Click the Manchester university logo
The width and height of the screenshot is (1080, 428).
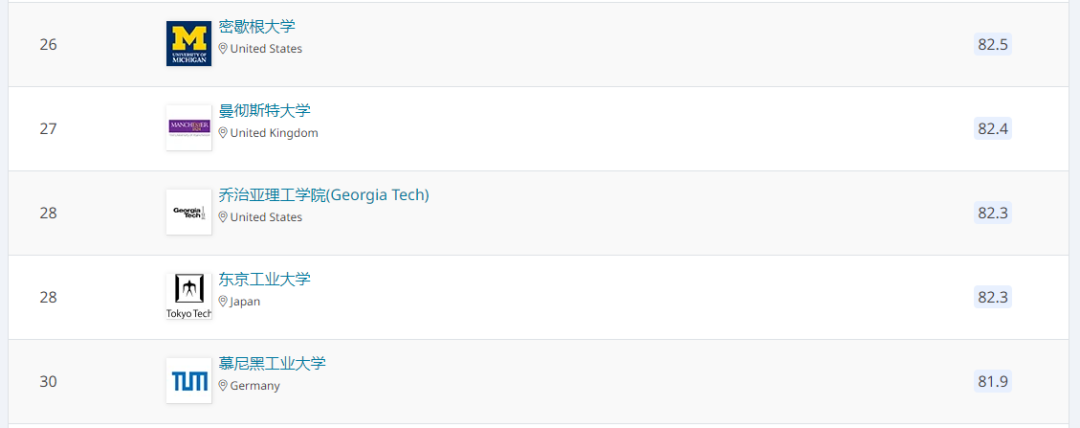point(189,128)
